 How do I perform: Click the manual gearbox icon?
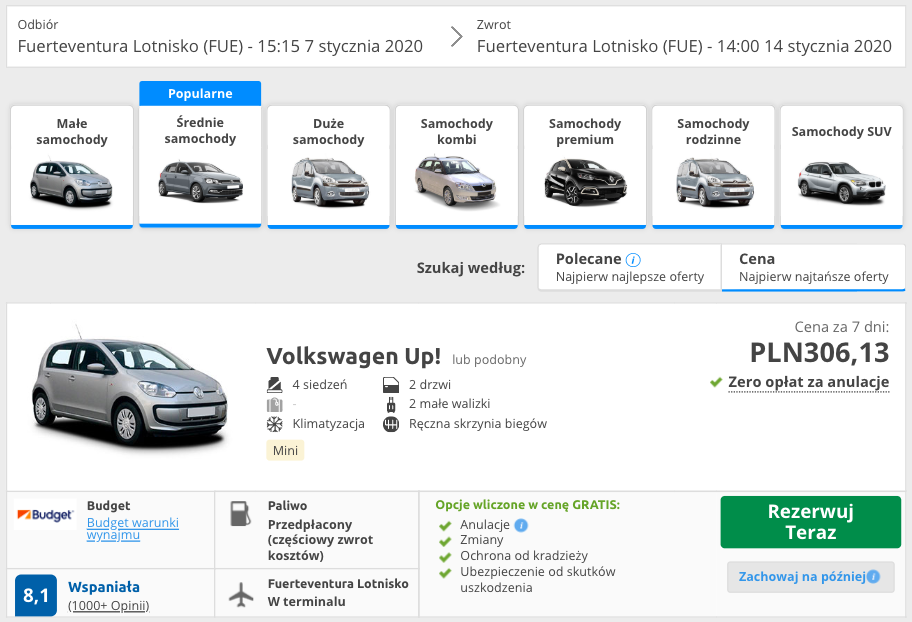pyautogui.click(x=391, y=424)
